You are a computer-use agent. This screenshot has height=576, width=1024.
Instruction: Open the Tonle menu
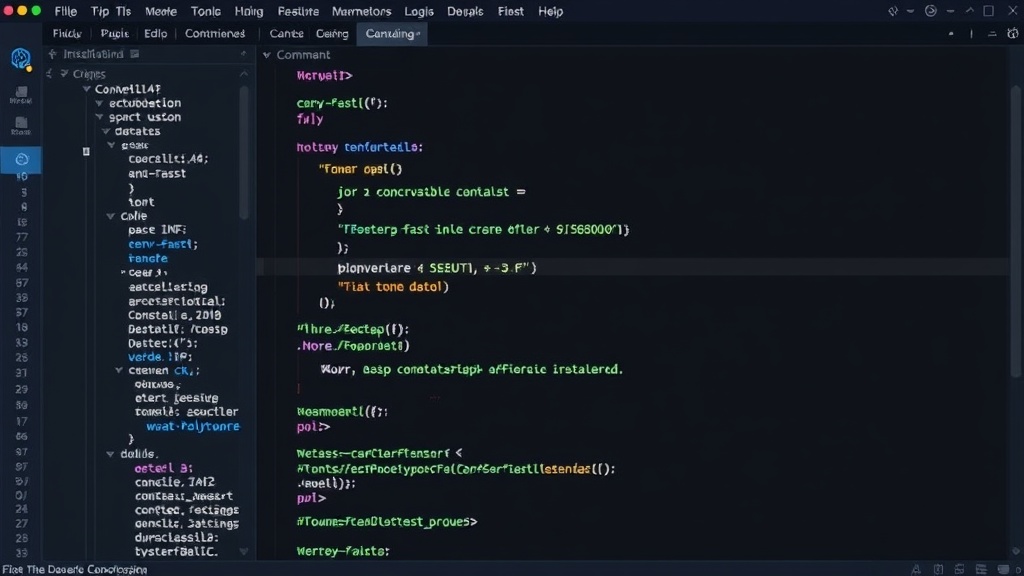(x=206, y=12)
